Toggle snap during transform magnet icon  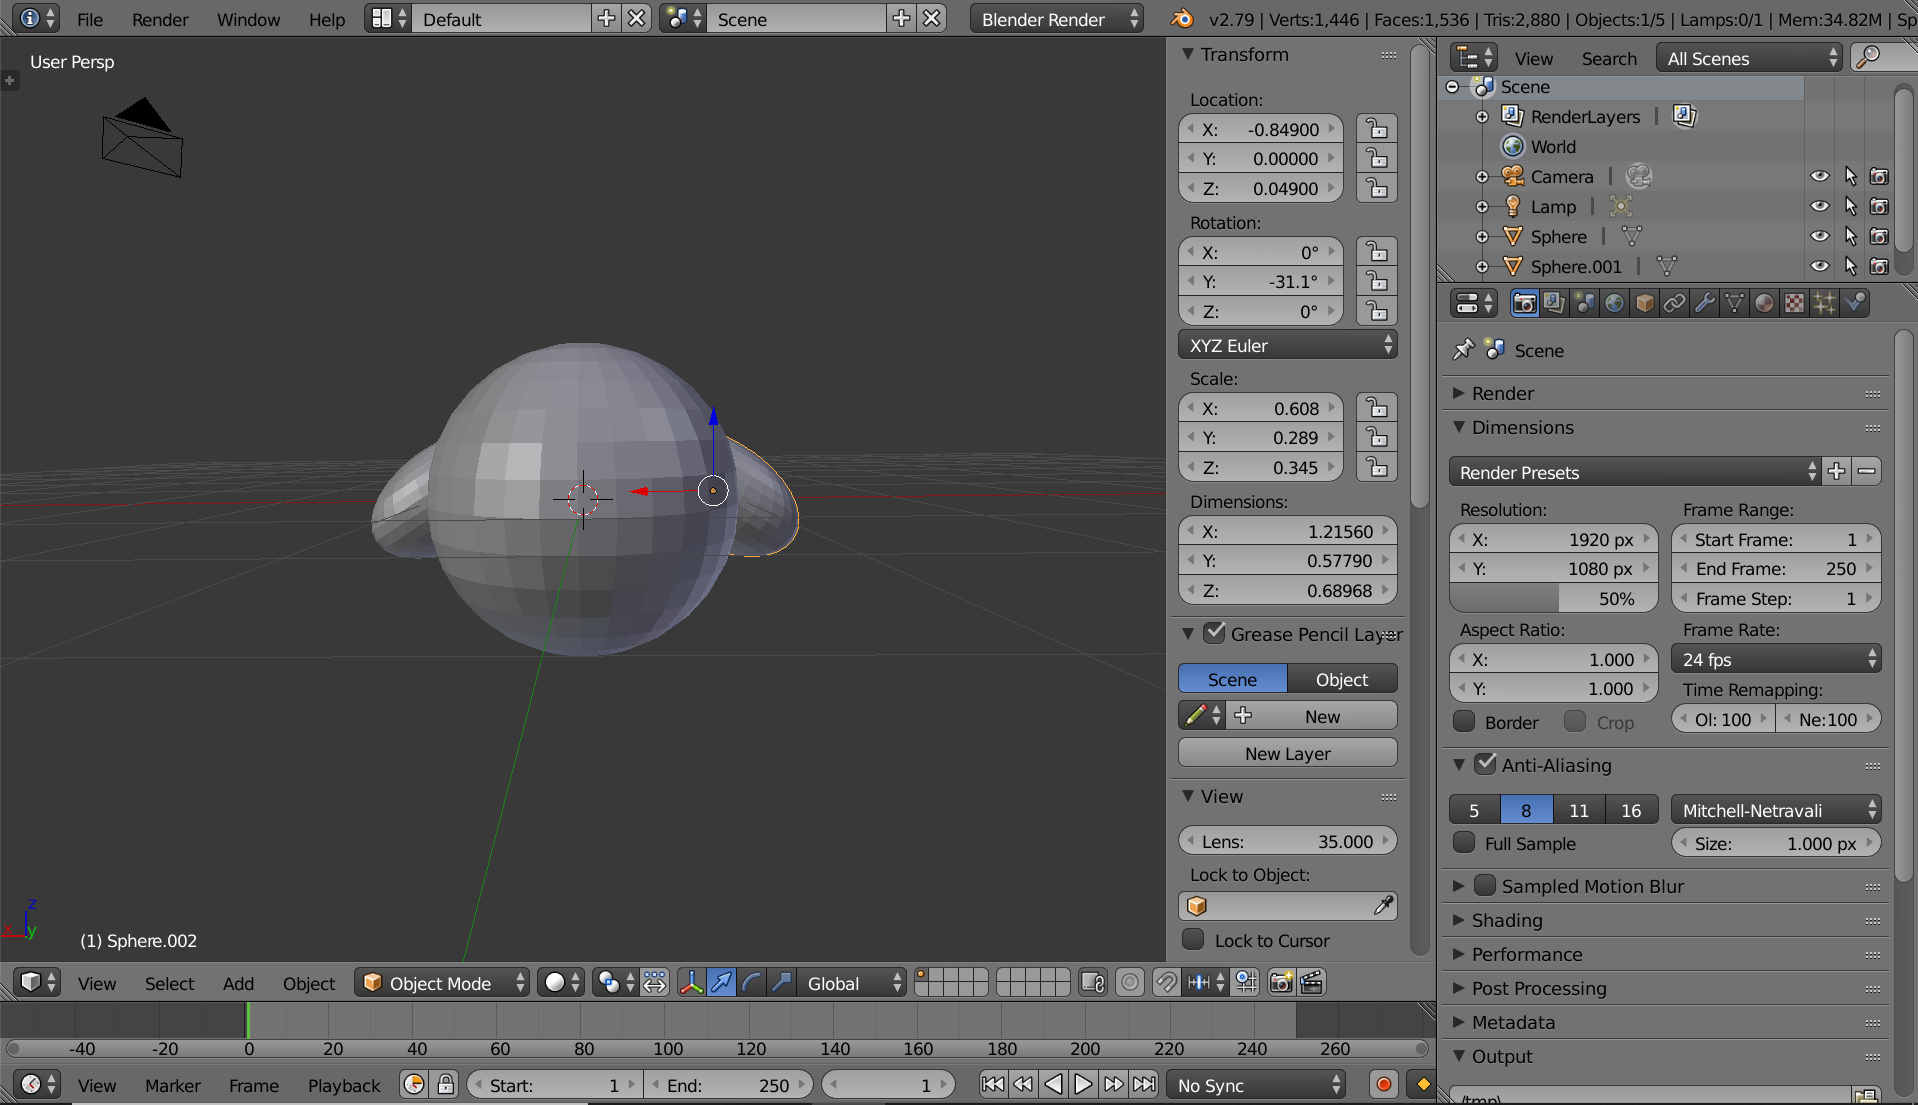pos(1166,983)
